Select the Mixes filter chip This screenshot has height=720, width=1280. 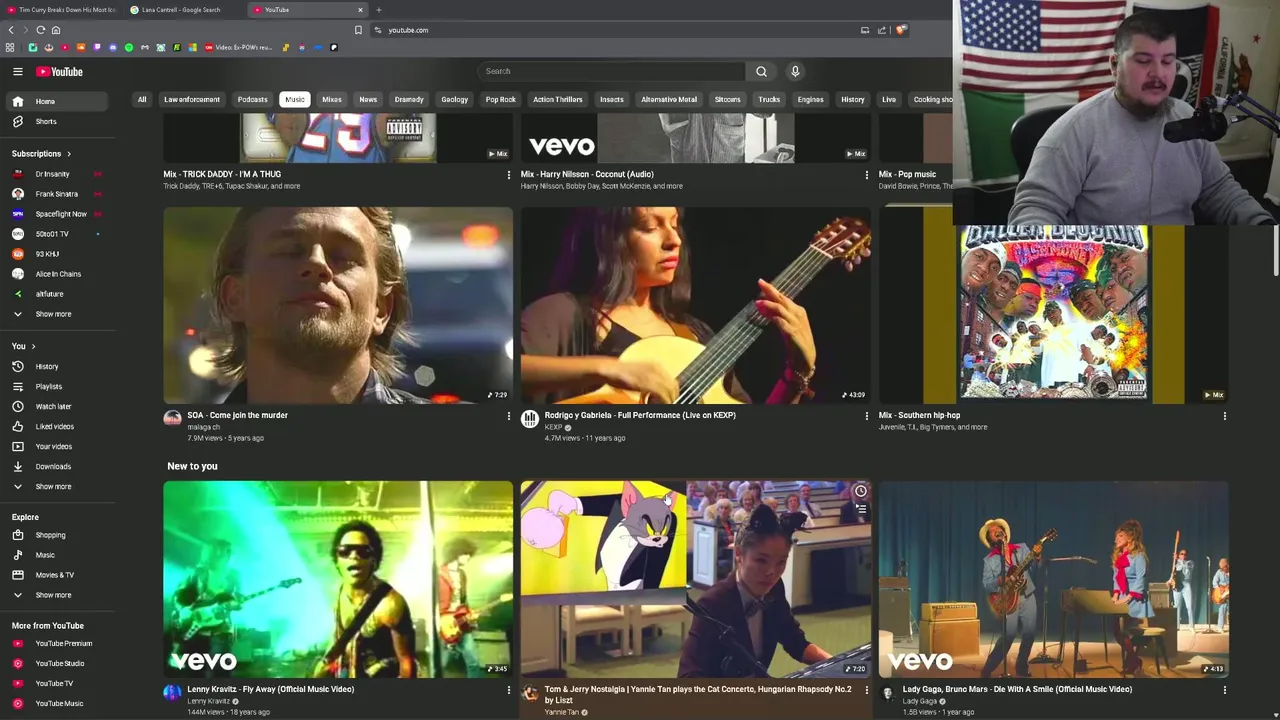[332, 100]
